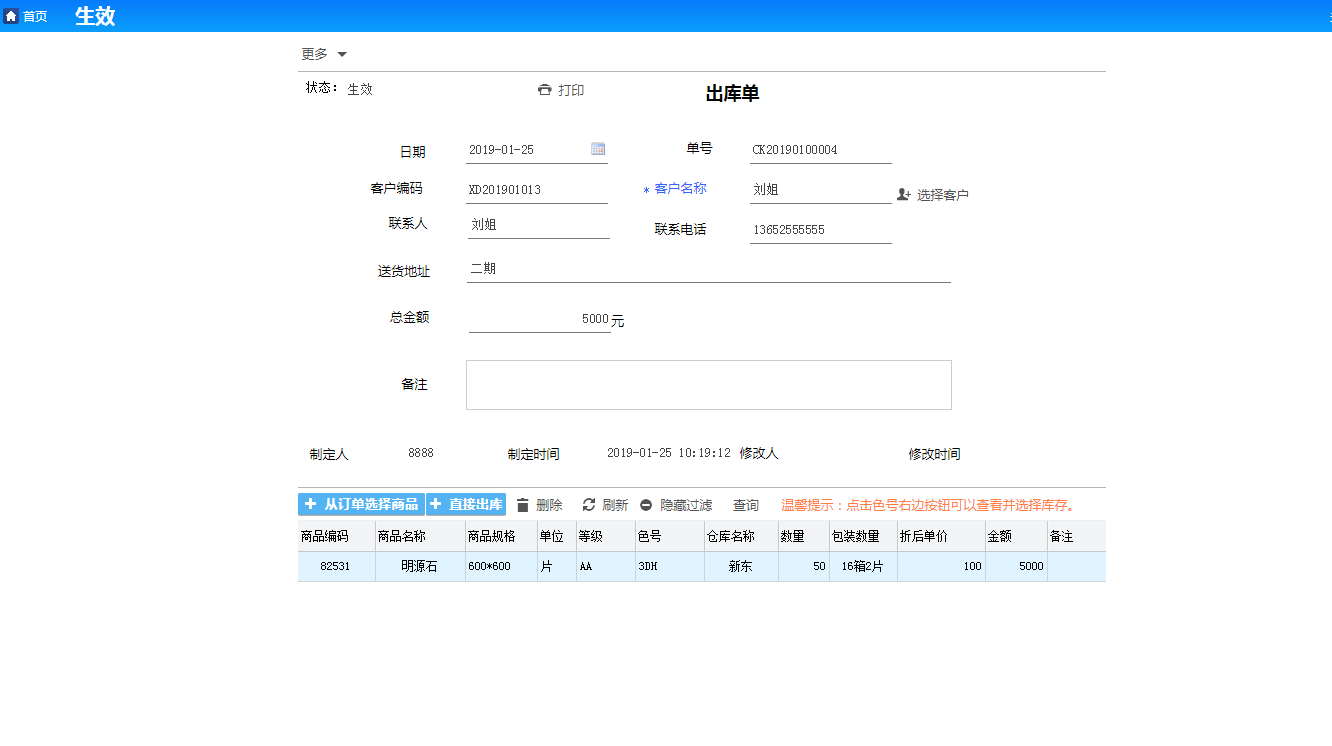Open the calendar picker icon for 日期
This screenshot has height=746, width=1332.
(598, 149)
